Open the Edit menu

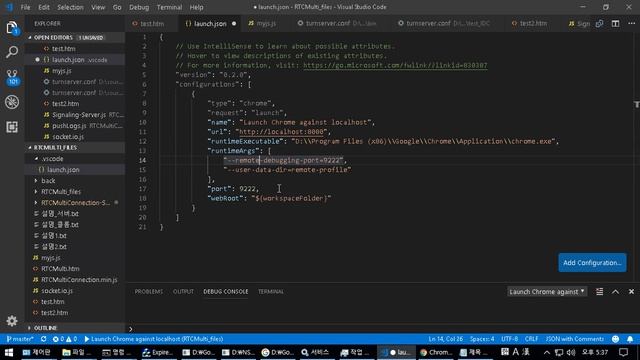(44, 7)
